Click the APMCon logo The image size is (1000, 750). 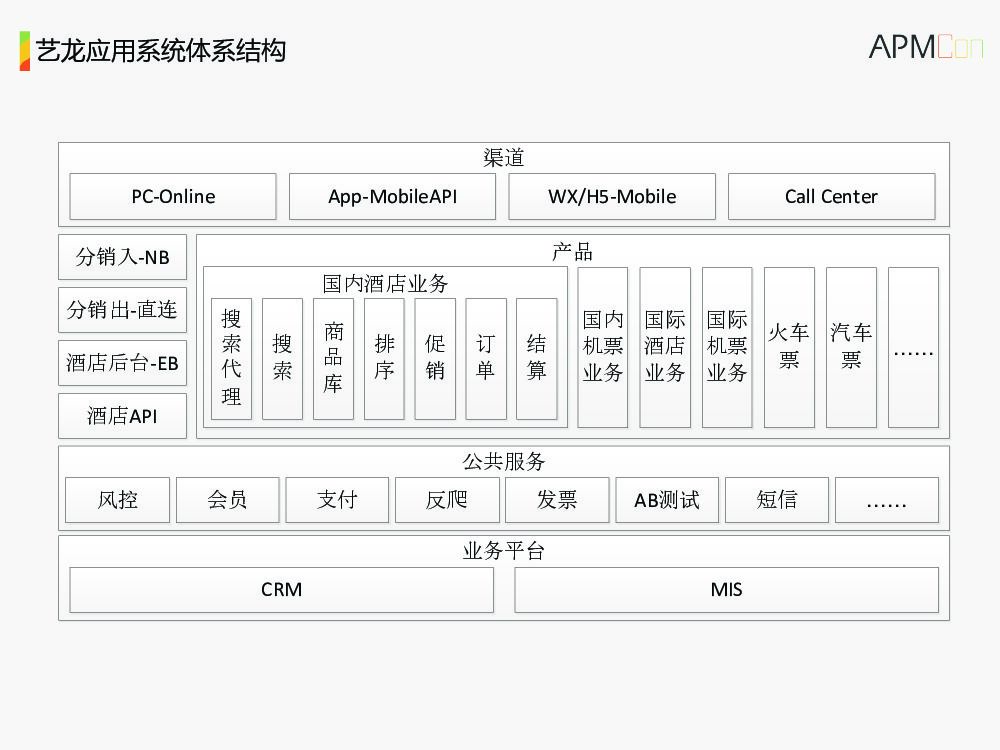click(925, 46)
